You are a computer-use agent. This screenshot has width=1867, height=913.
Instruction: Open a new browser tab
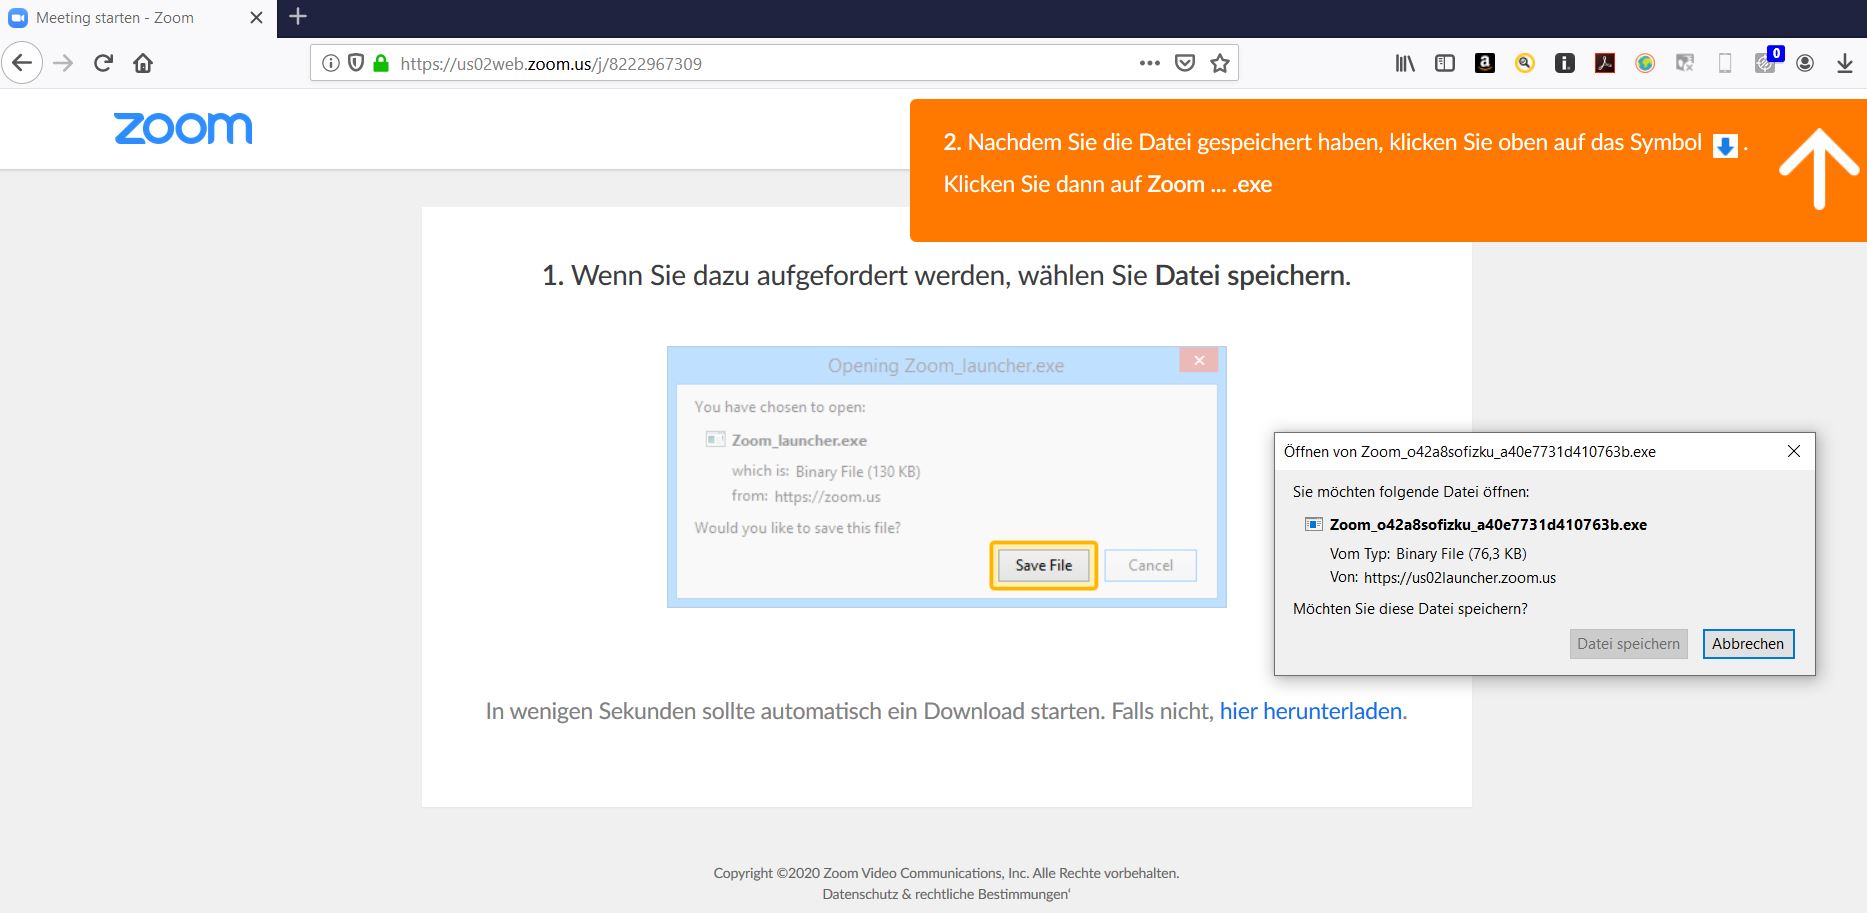pyautogui.click(x=298, y=16)
